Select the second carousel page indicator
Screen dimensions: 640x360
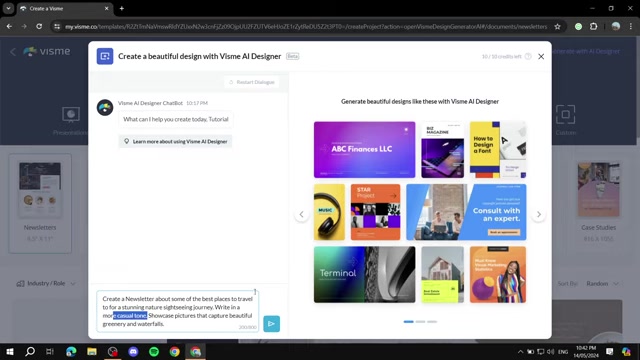[420, 322]
